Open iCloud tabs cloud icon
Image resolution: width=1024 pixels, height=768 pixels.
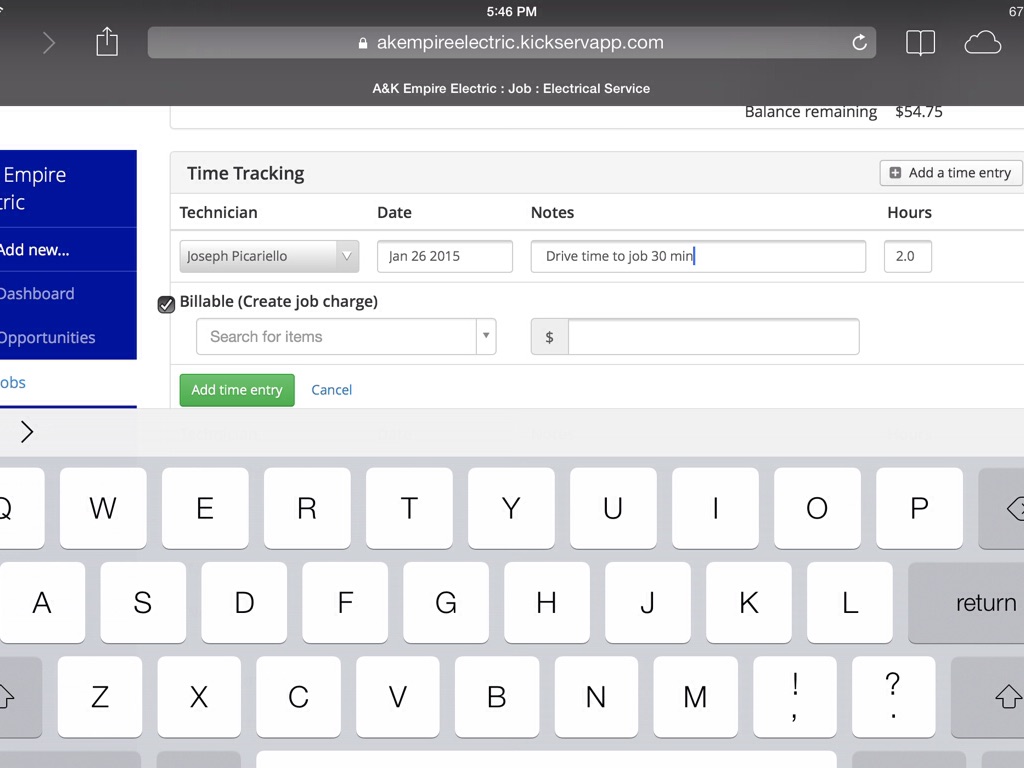coord(982,43)
